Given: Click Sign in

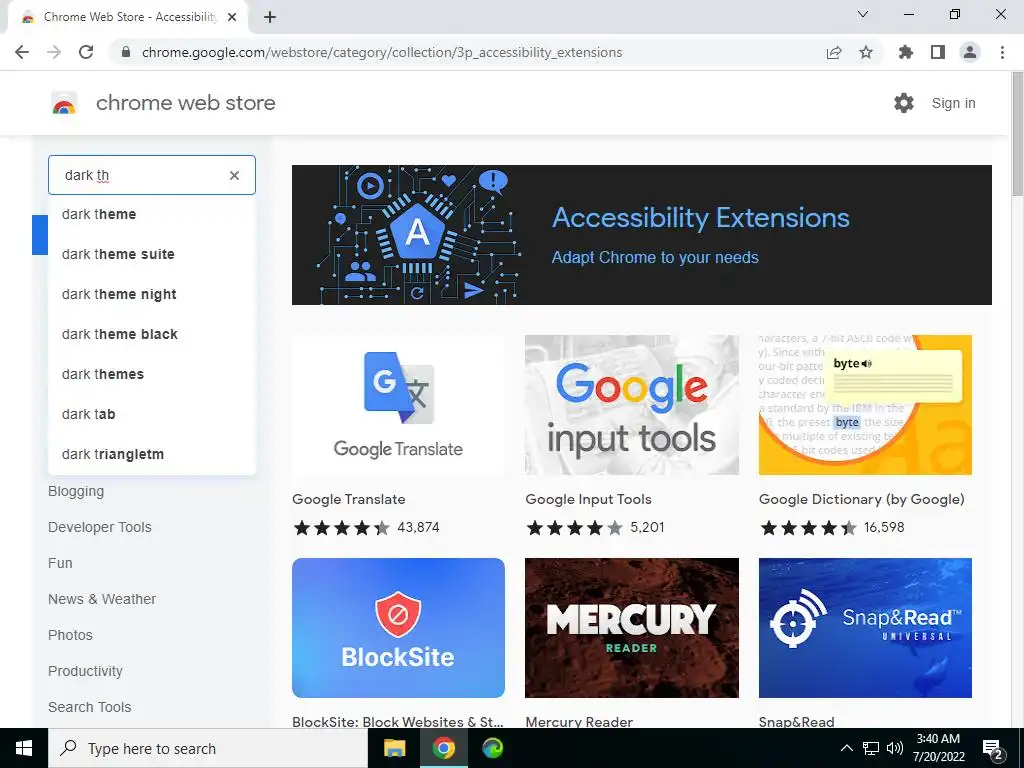Looking at the screenshot, I should (x=953, y=103).
